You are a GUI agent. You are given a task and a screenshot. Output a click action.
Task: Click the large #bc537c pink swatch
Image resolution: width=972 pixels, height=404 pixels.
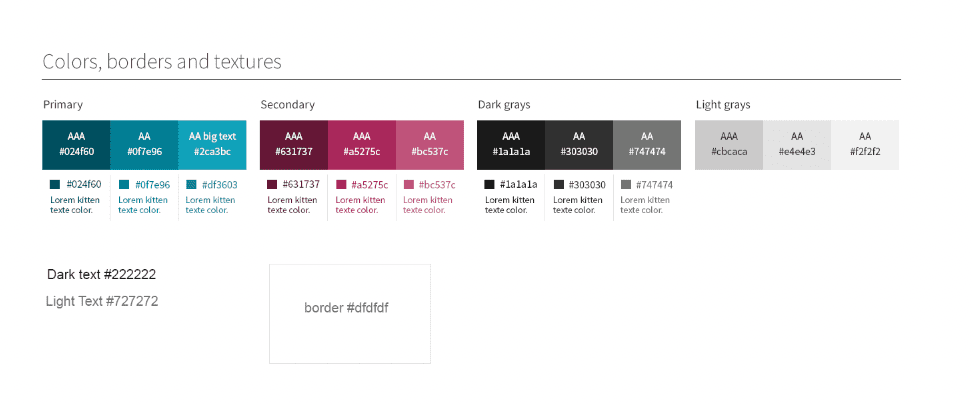430,144
